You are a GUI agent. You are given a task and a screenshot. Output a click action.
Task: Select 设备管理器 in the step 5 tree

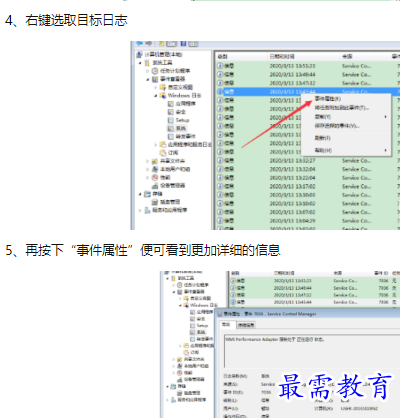pos(194,379)
